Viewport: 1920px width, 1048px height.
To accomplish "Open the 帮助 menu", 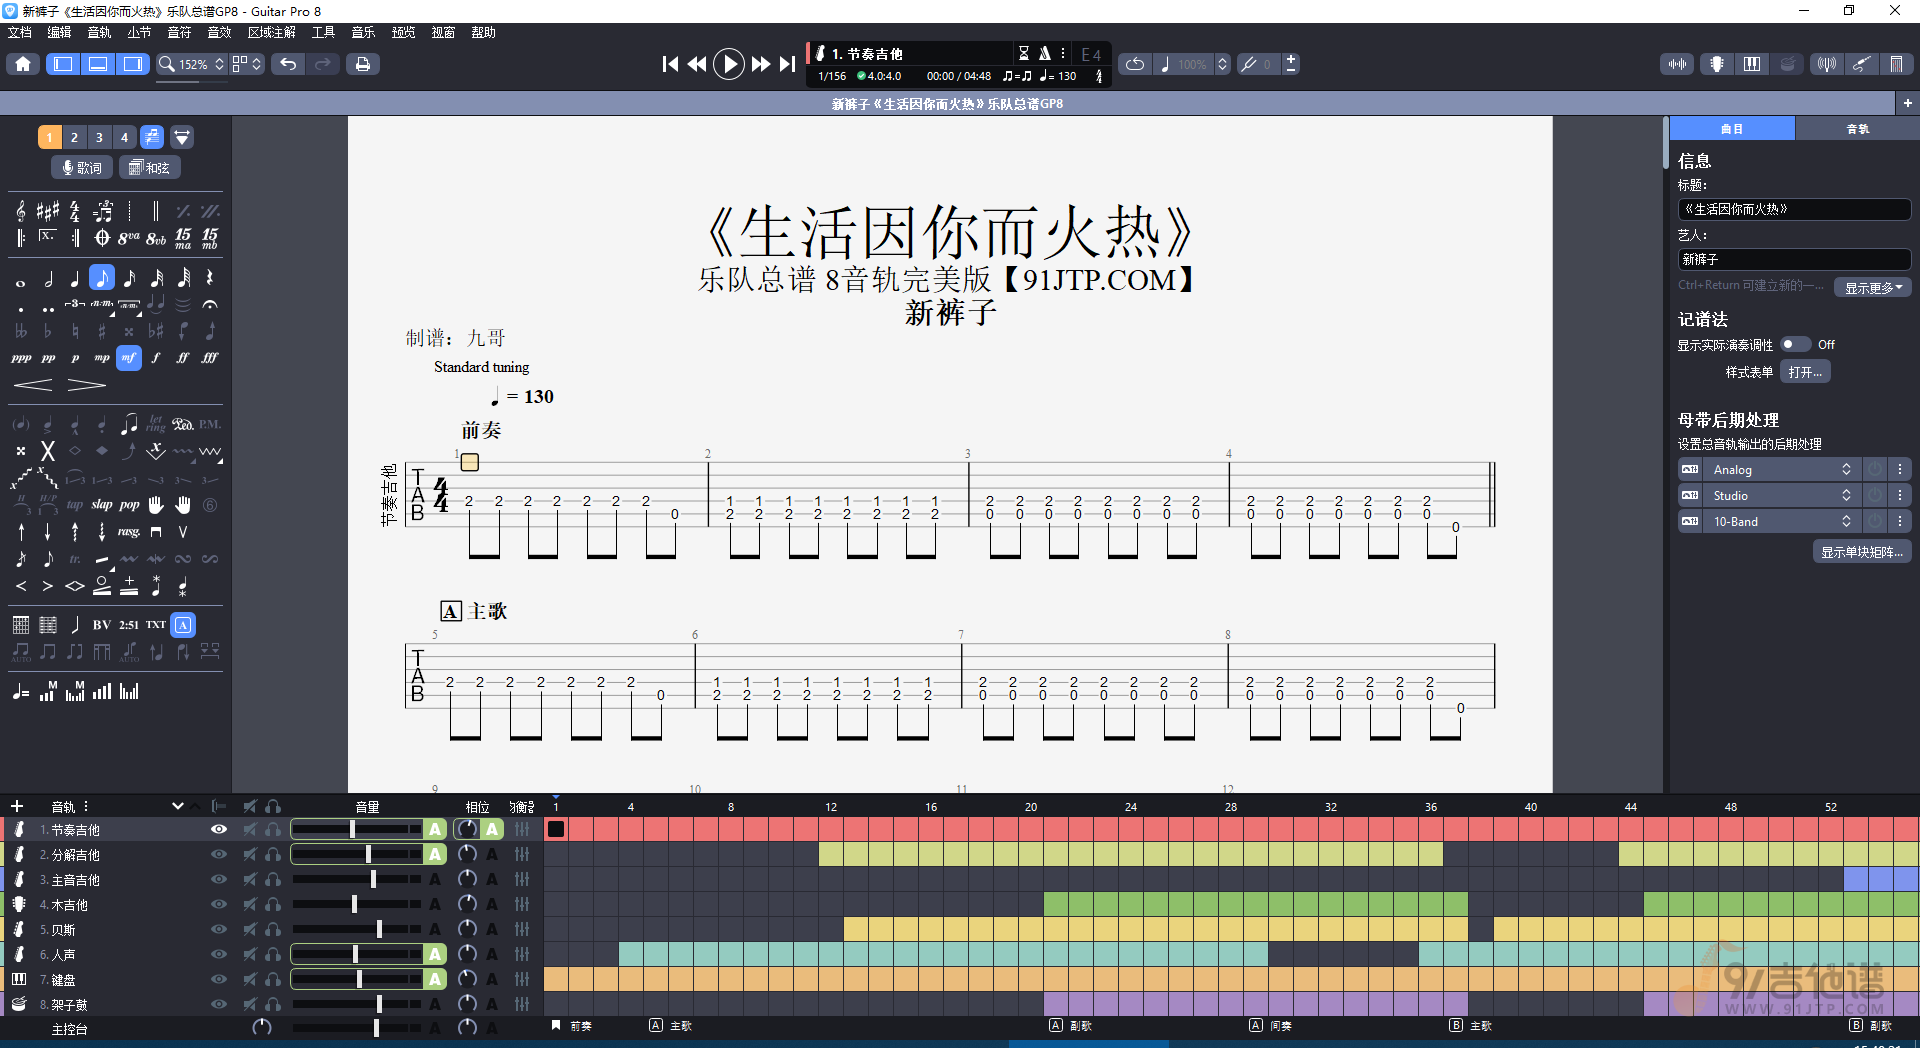I will tap(483, 32).
